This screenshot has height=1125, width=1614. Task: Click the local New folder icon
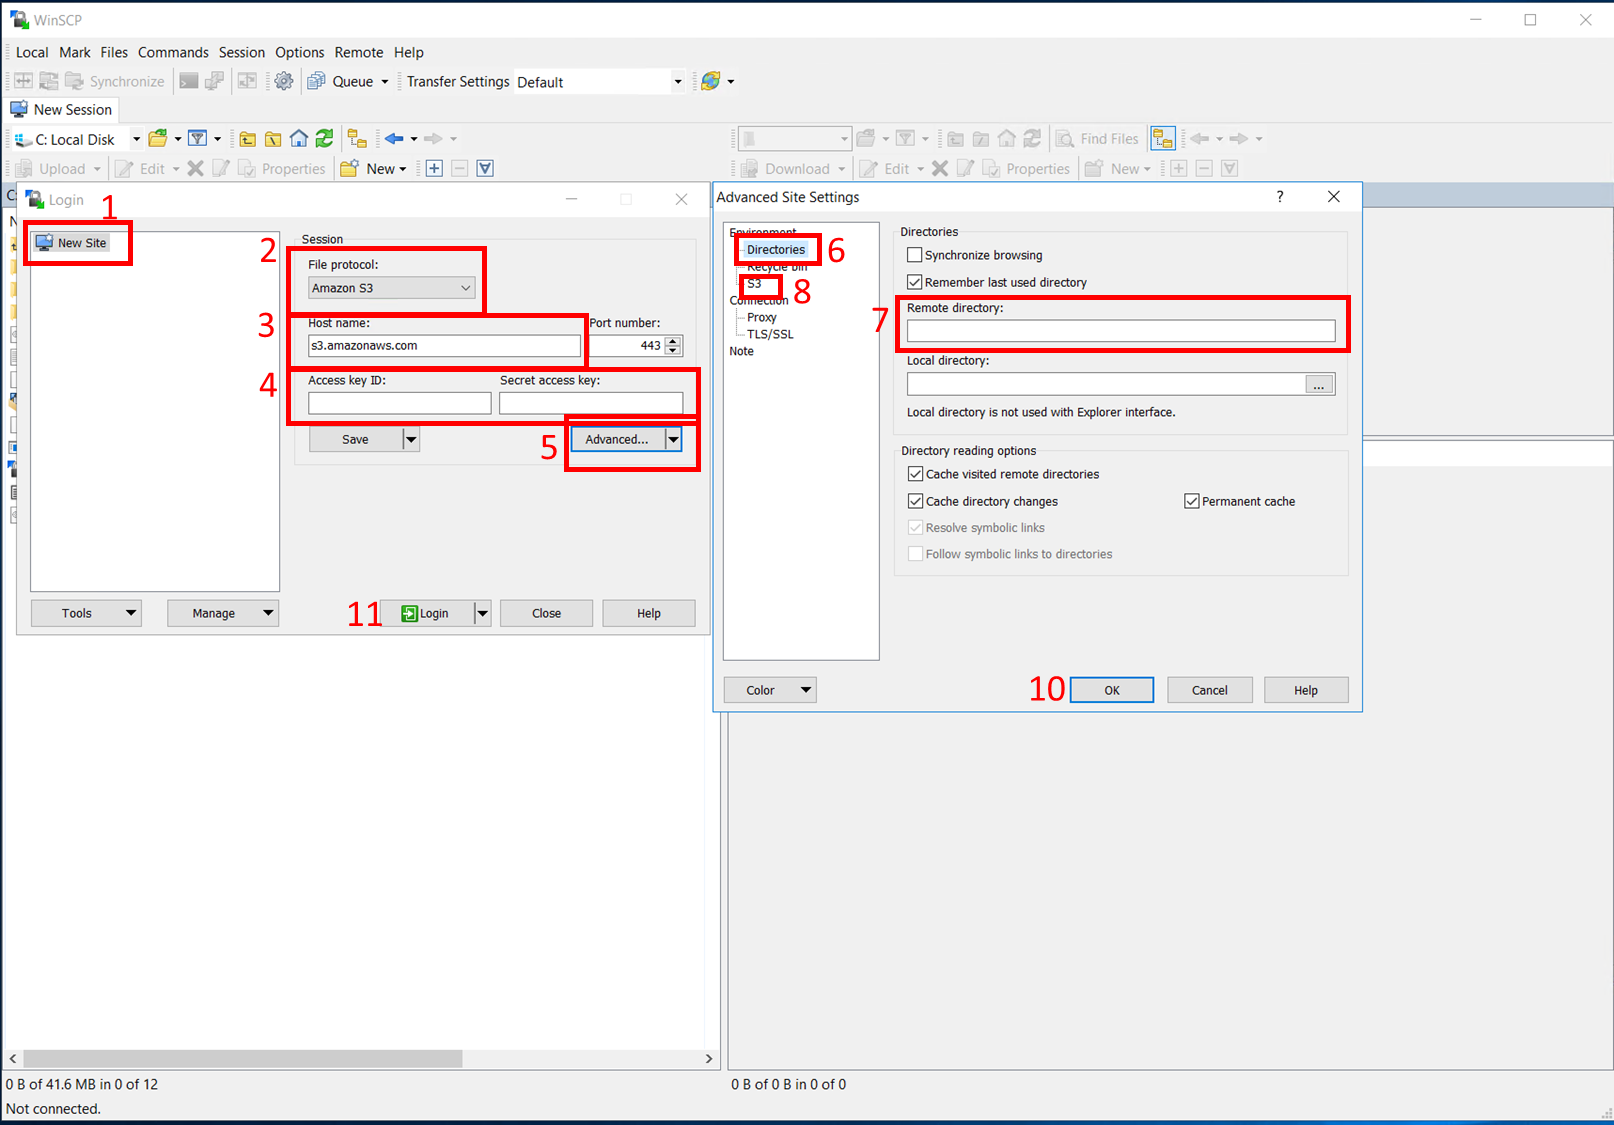pyautogui.click(x=349, y=168)
